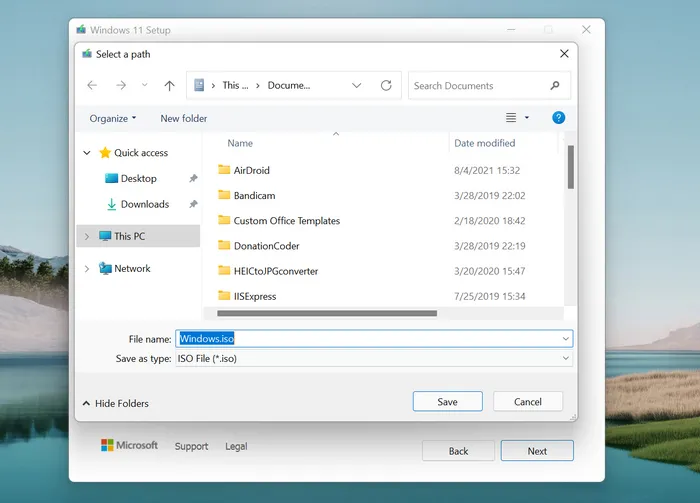The image size is (700, 503).
Task: Sort files by the Name column
Action: point(240,143)
